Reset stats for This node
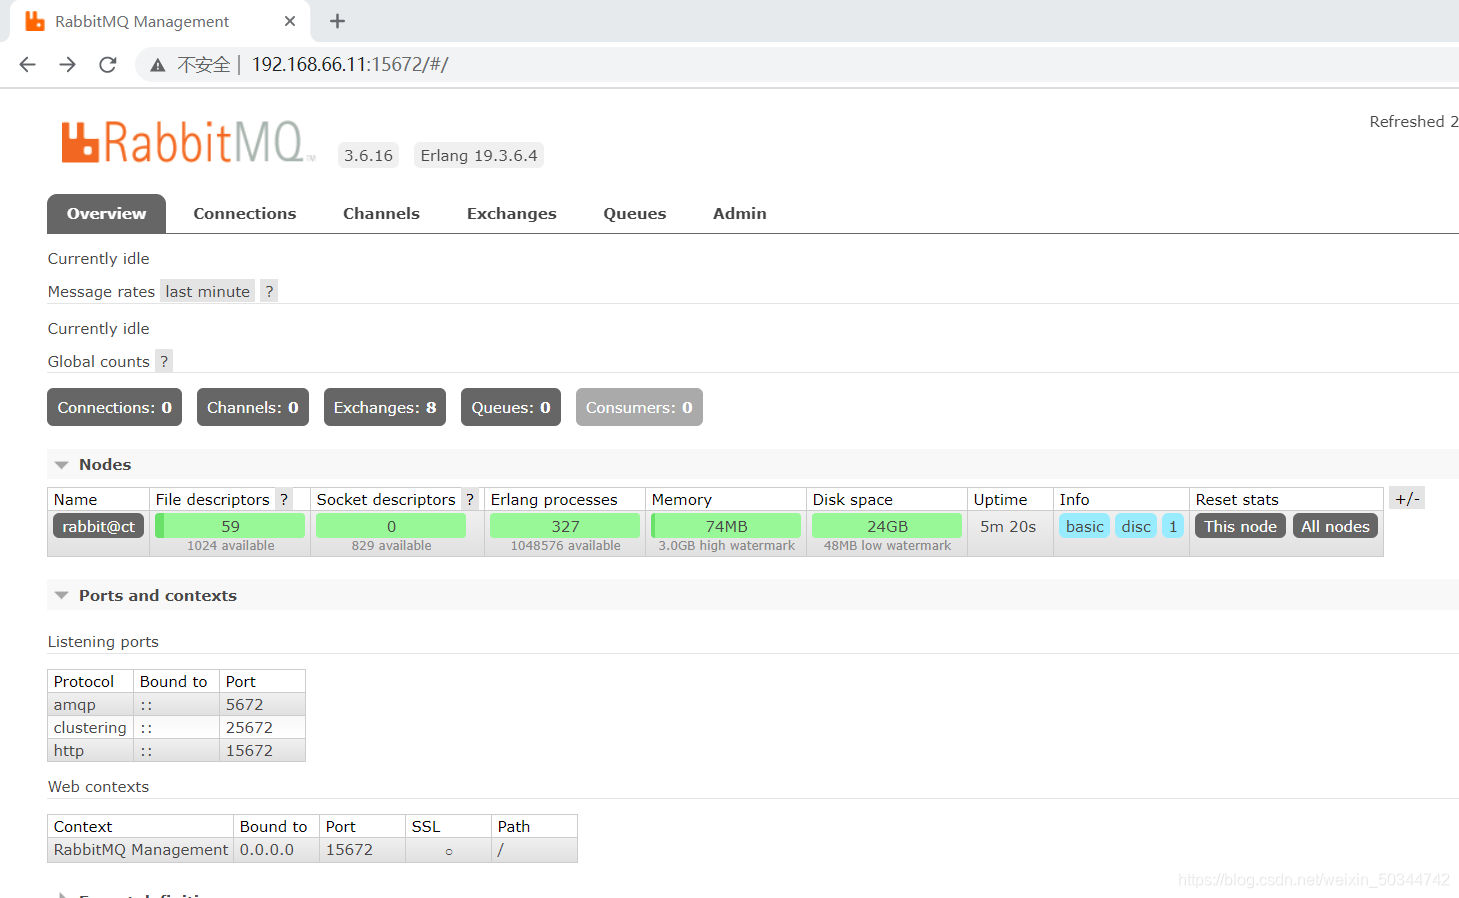 [1240, 526]
